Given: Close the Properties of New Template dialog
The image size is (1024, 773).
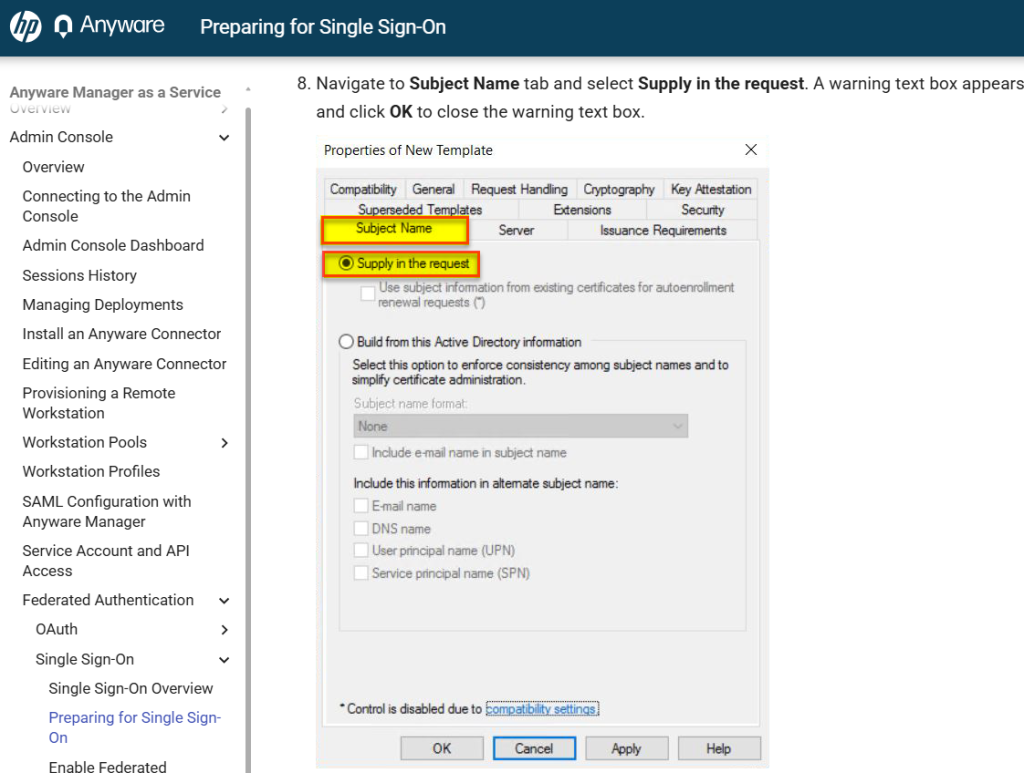Looking at the screenshot, I should (x=751, y=150).
